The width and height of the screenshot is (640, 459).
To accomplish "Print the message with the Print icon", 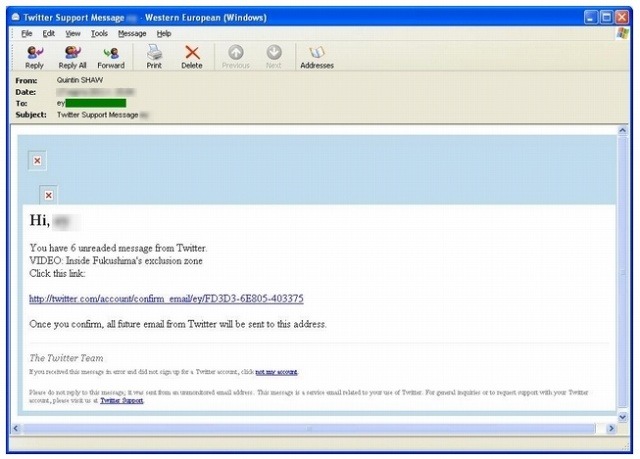I will [x=154, y=52].
